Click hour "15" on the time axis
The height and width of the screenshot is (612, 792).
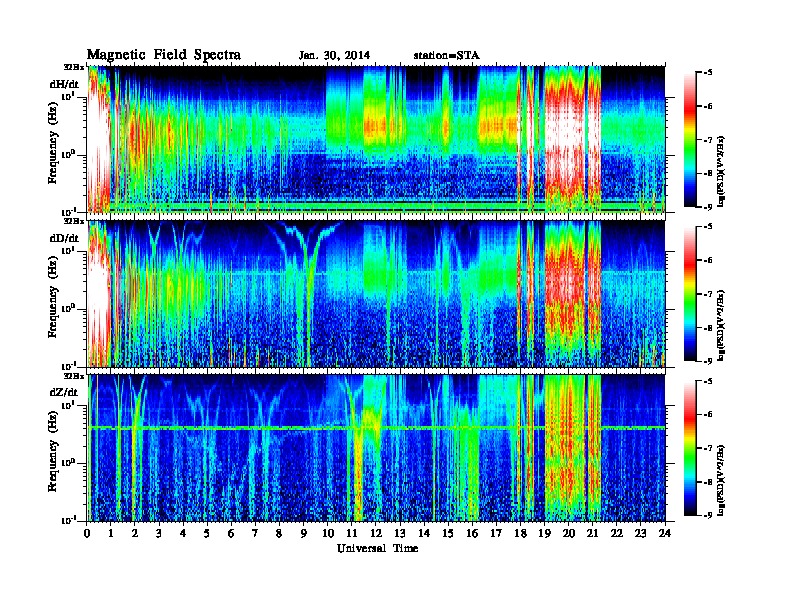point(448,533)
